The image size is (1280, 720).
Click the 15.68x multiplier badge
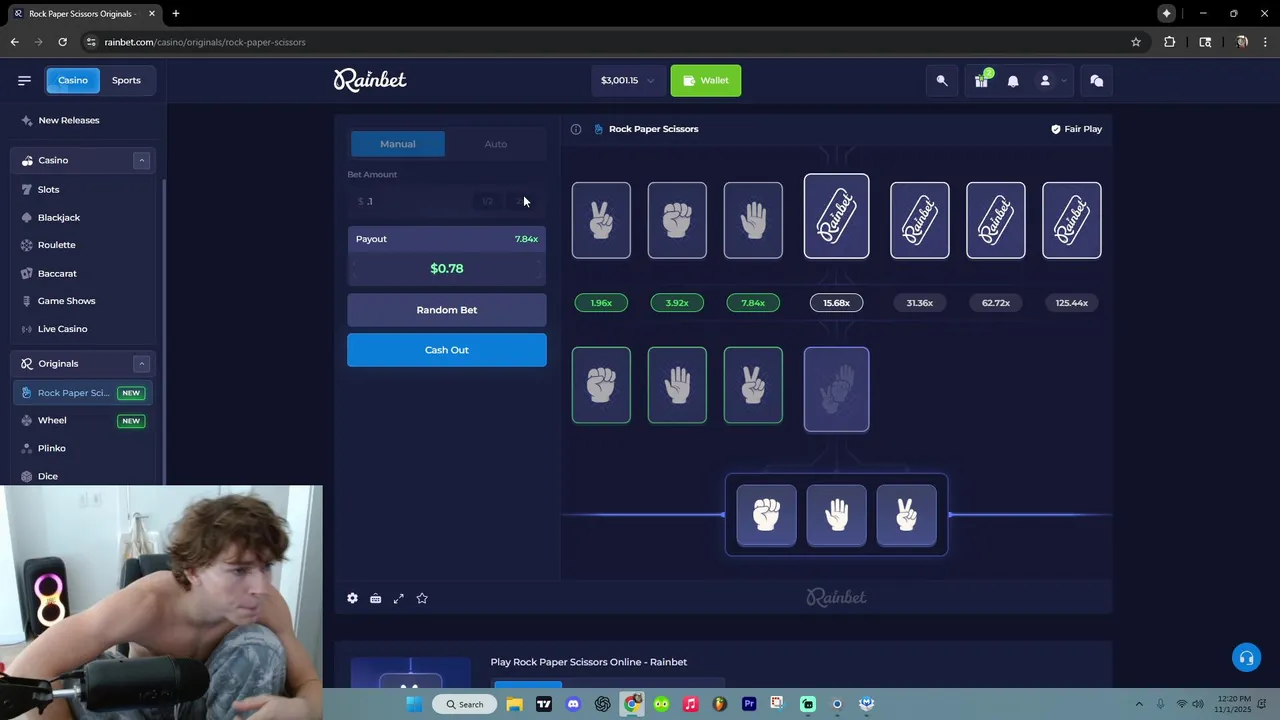point(836,303)
